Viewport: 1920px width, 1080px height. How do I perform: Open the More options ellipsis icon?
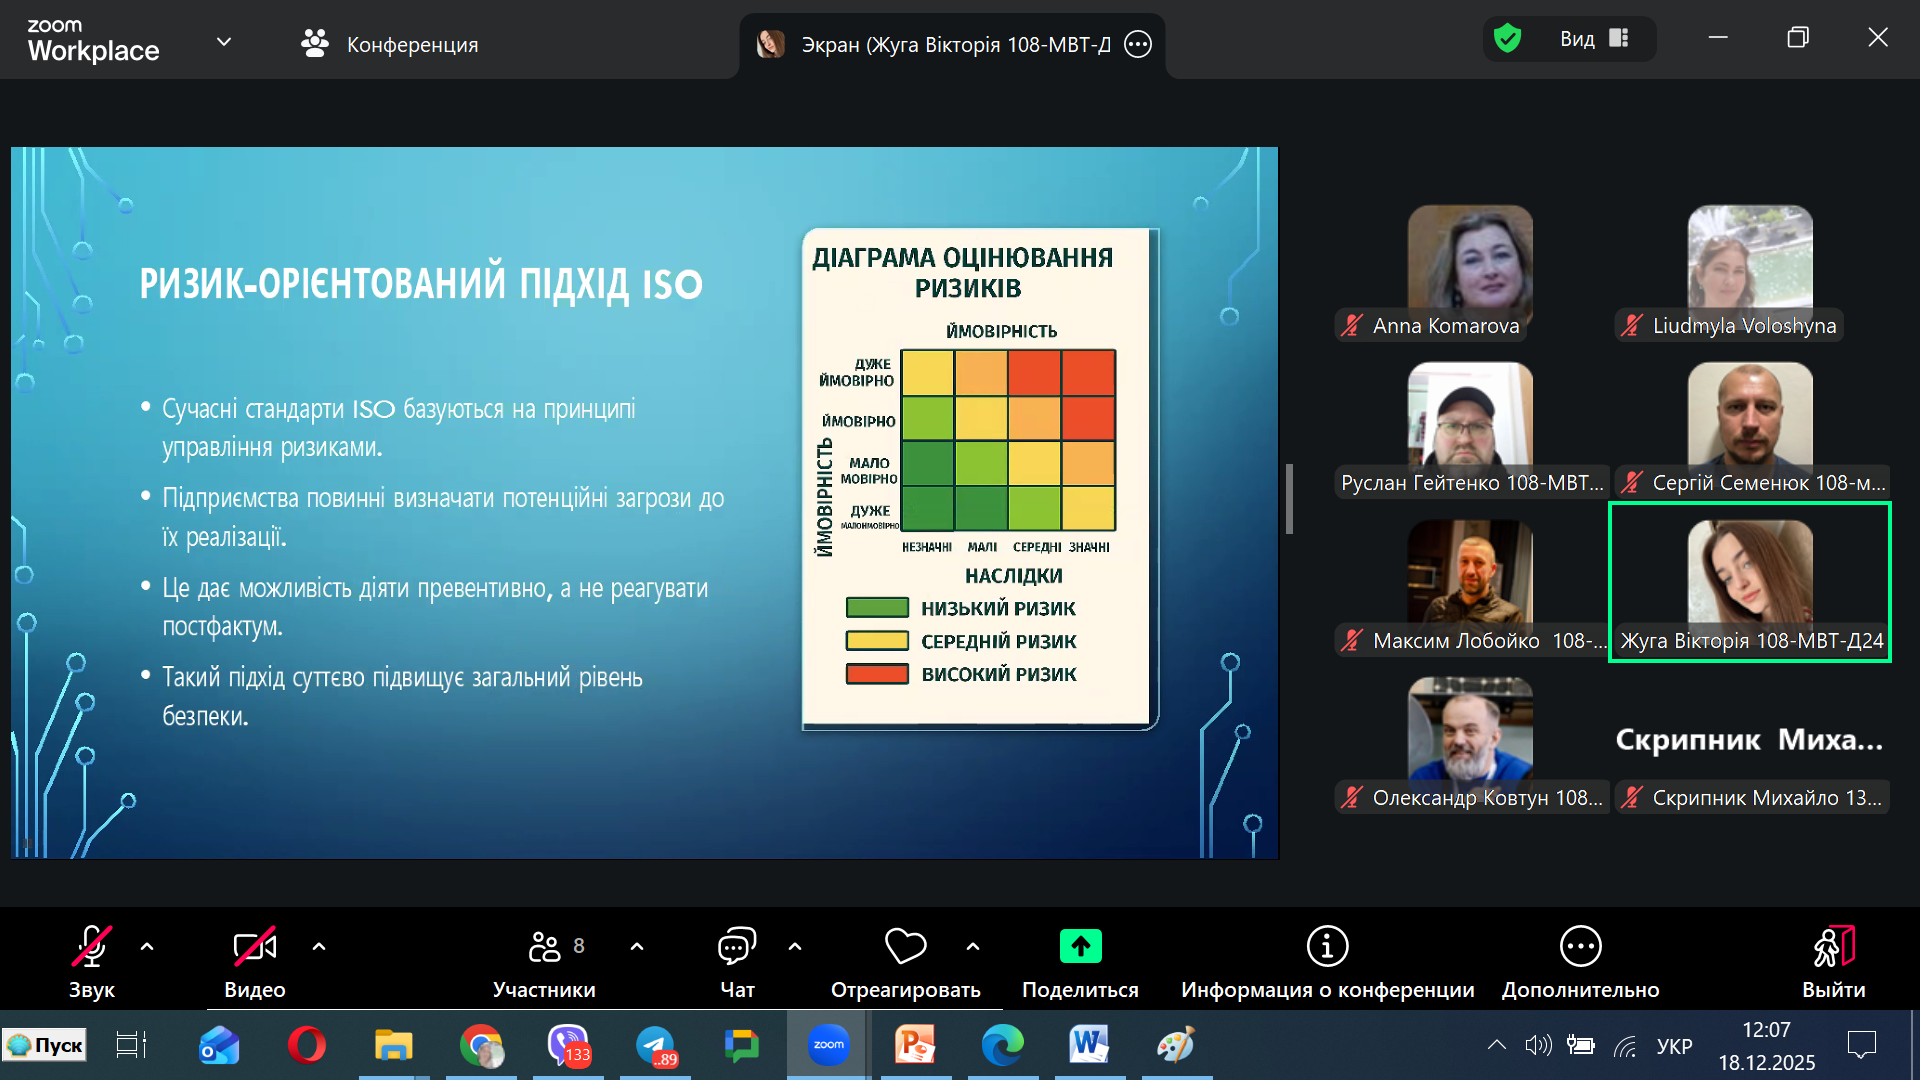pos(1580,946)
